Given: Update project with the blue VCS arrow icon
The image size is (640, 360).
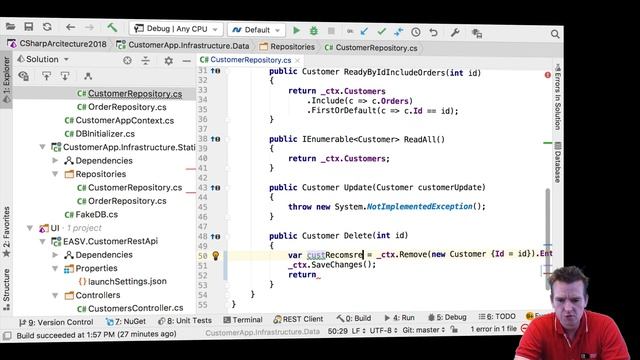Looking at the screenshot, I should point(364,31).
